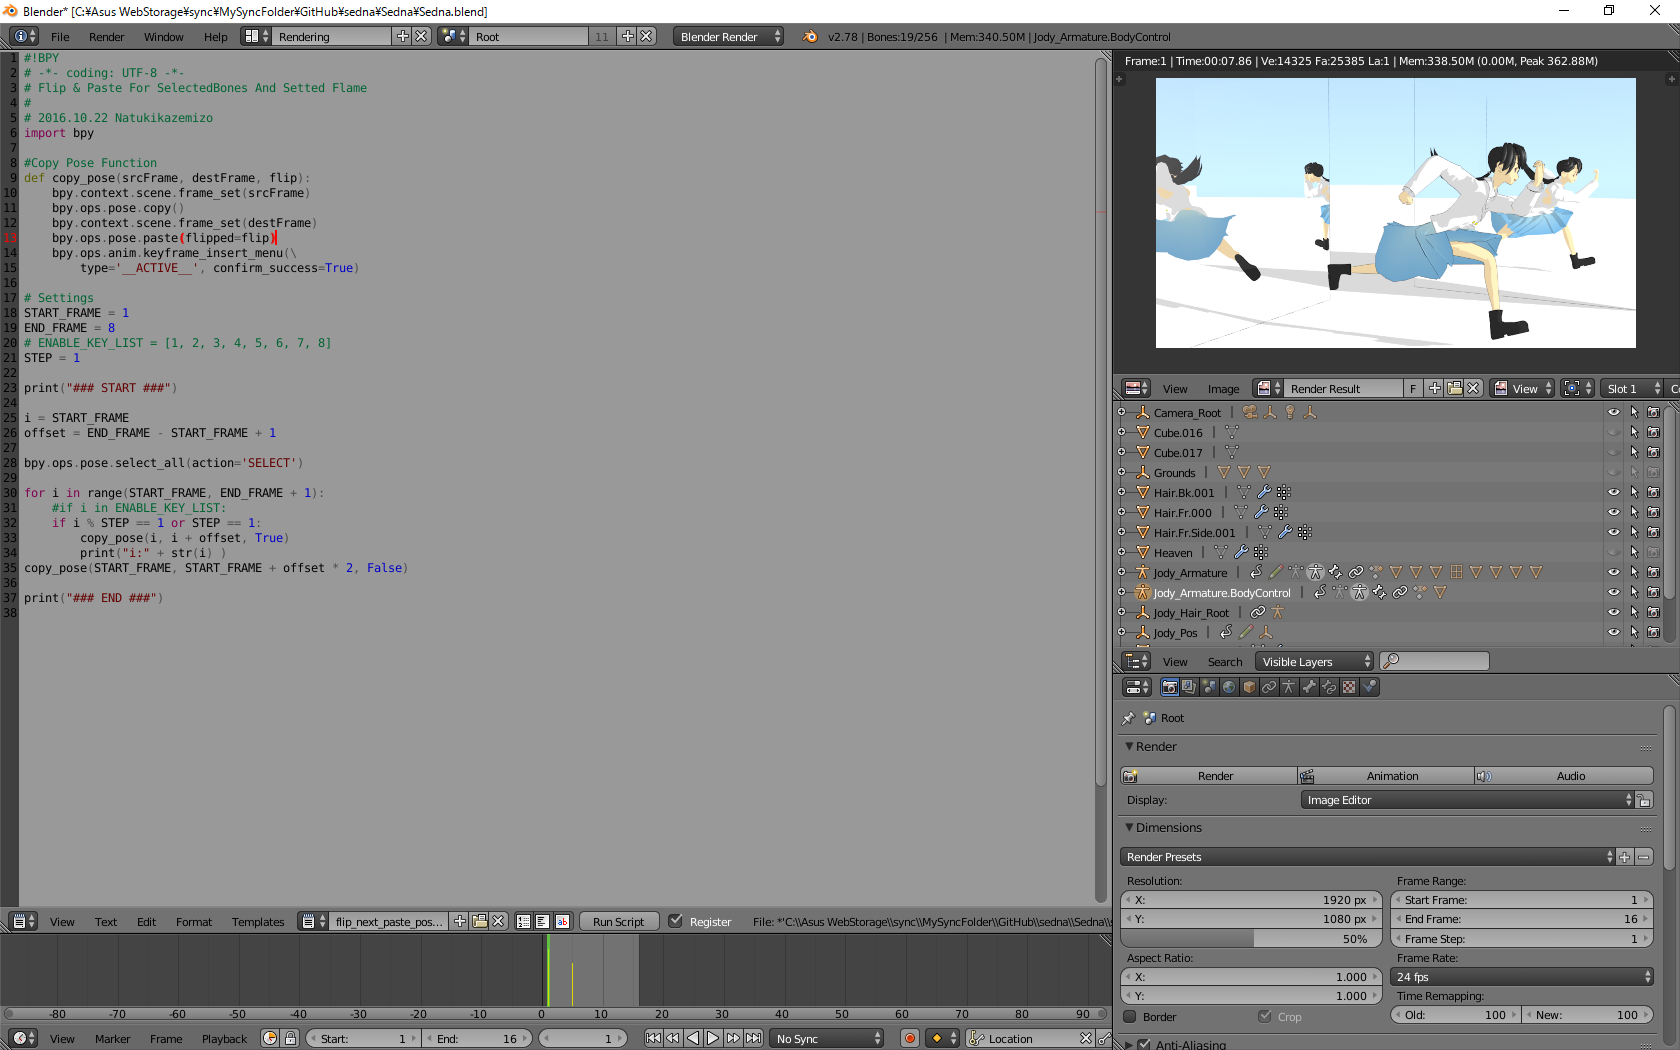Open the render presets folder icon beside Display

(x=1644, y=800)
